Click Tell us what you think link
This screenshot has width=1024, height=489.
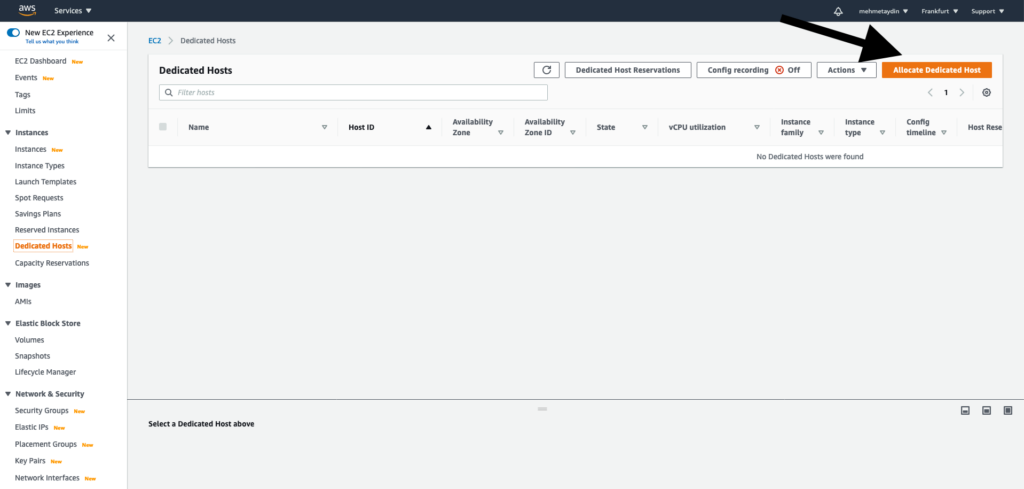(x=50, y=41)
